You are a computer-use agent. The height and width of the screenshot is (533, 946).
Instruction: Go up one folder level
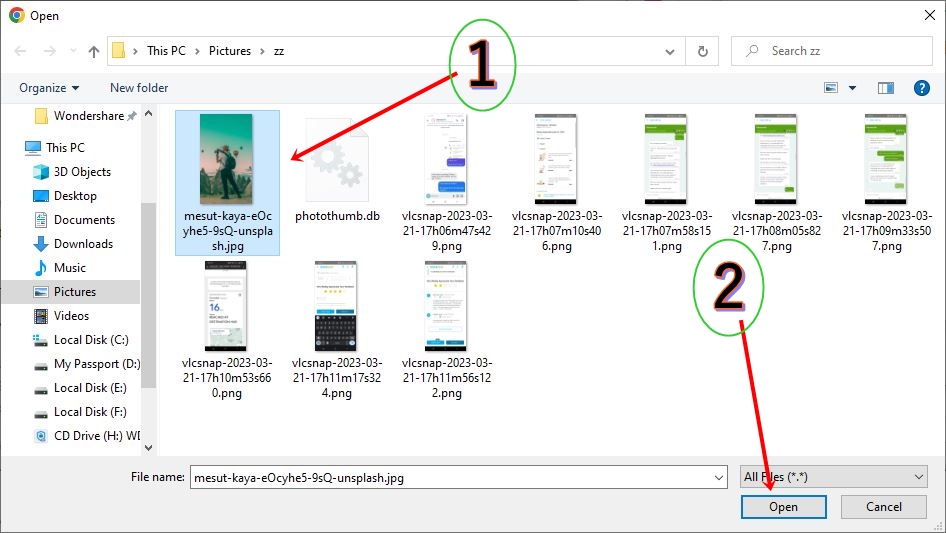94,51
